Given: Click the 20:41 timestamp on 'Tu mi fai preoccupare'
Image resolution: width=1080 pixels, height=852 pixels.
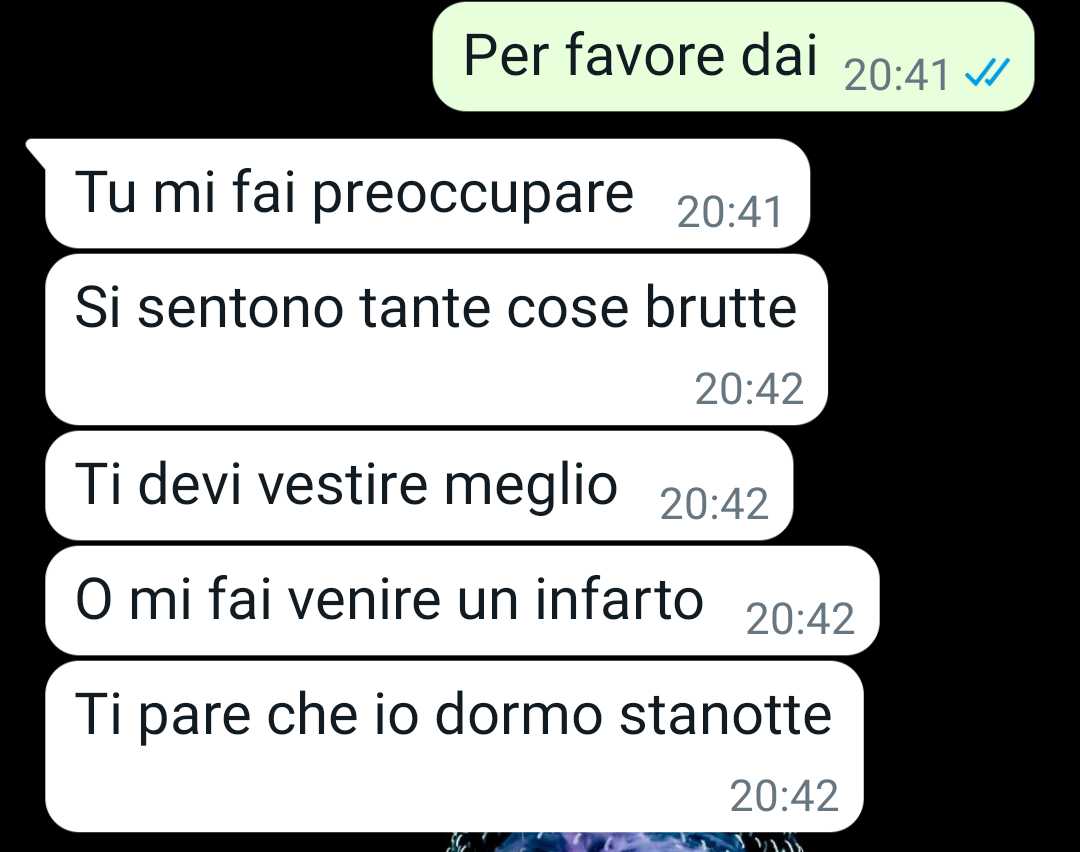Looking at the screenshot, I should (729, 211).
